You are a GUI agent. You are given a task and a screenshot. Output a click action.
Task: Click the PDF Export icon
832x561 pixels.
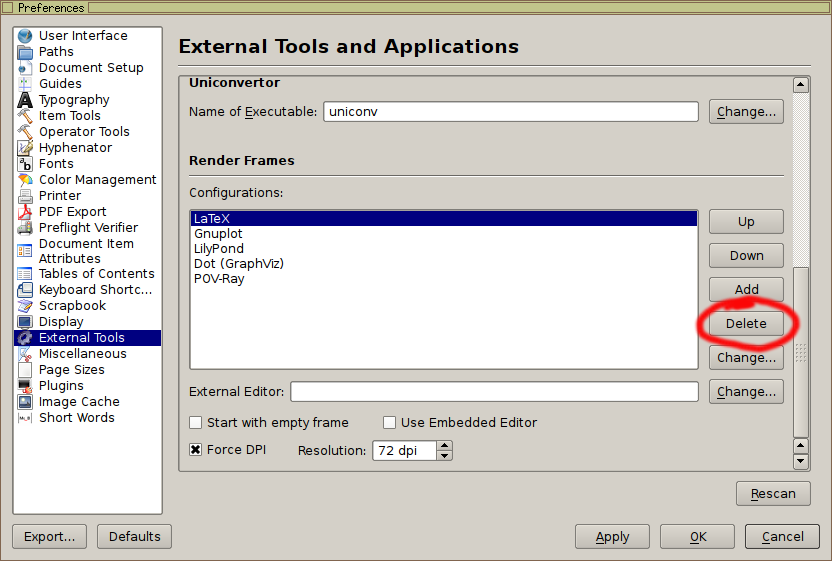tap(25, 212)
